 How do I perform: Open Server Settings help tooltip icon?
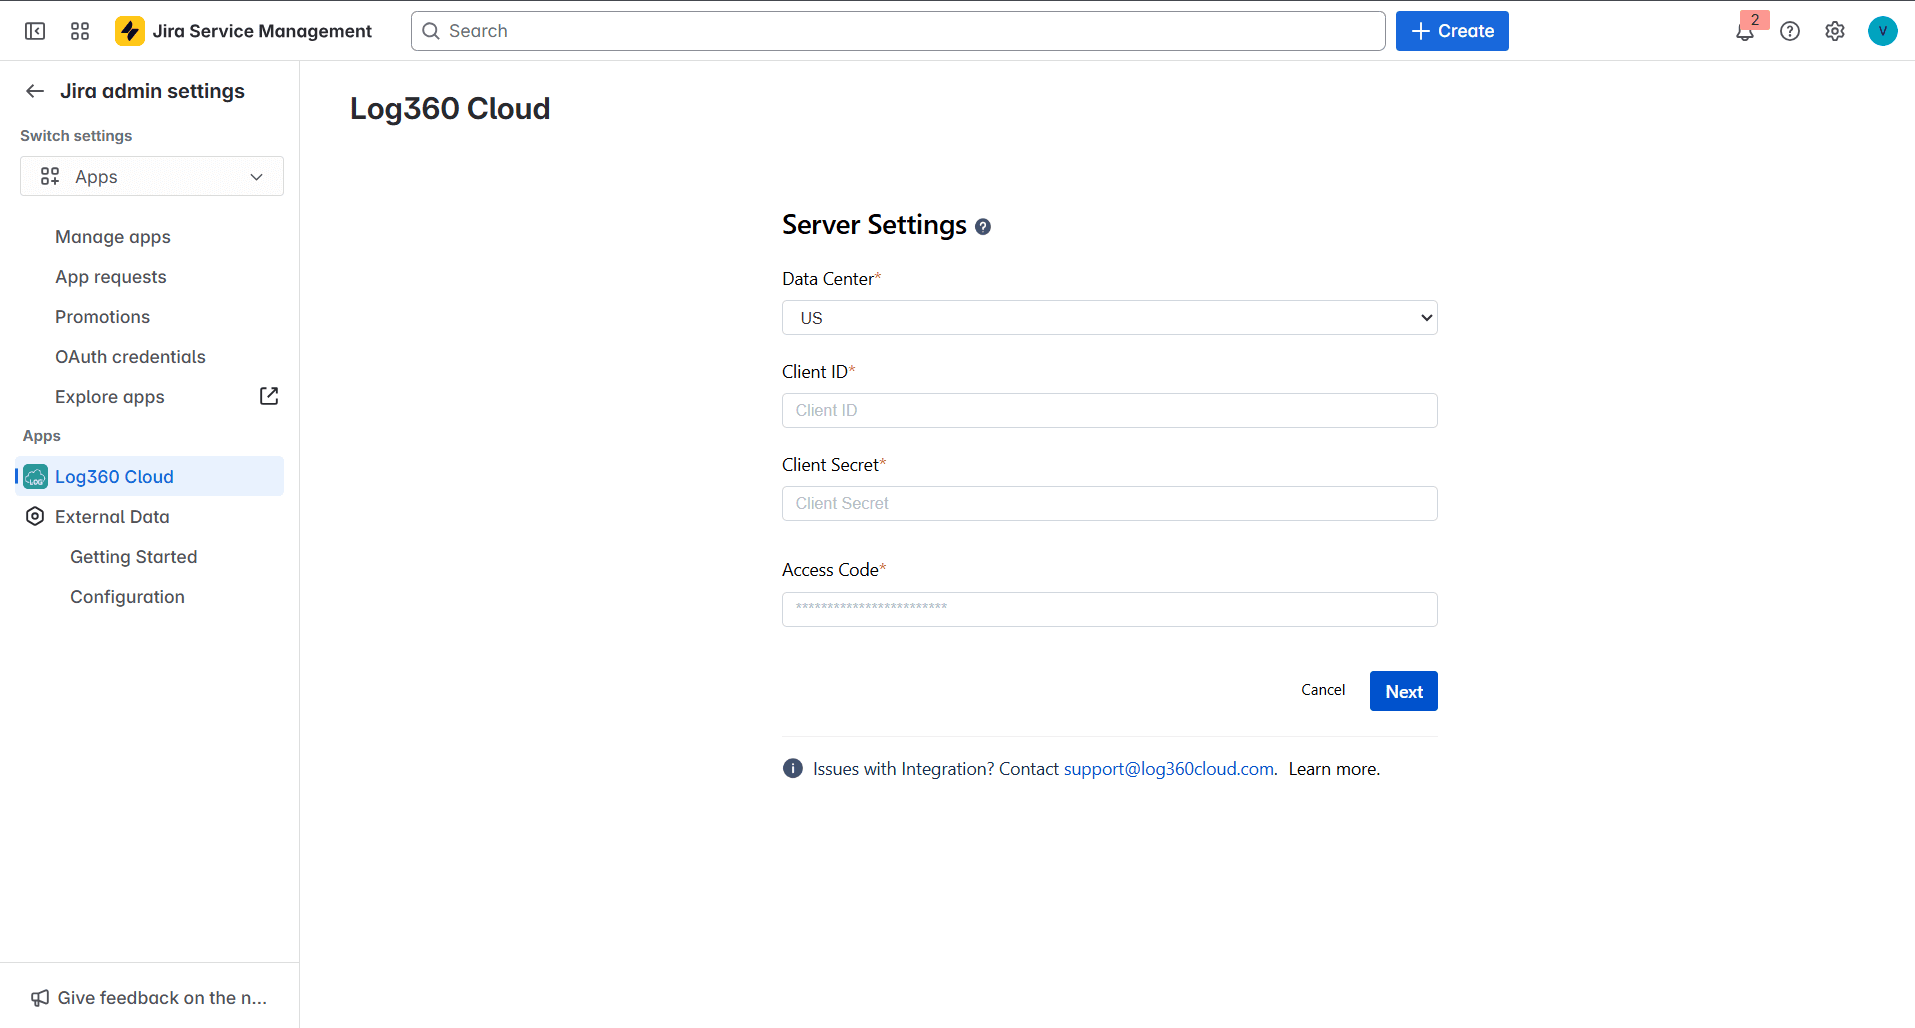(983, 226)
